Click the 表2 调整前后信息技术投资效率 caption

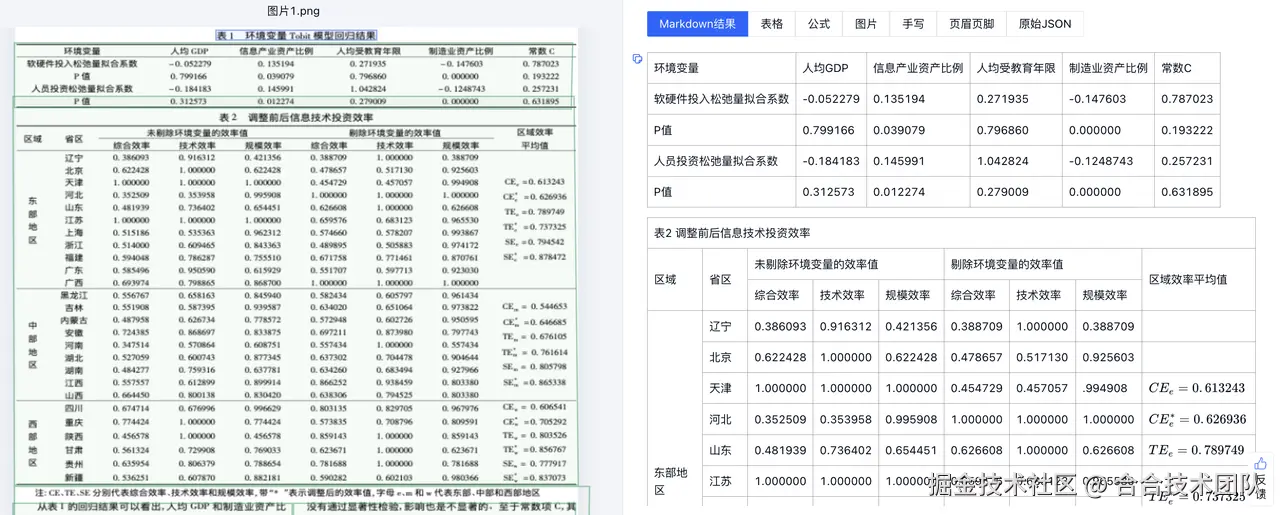point(732,232)
